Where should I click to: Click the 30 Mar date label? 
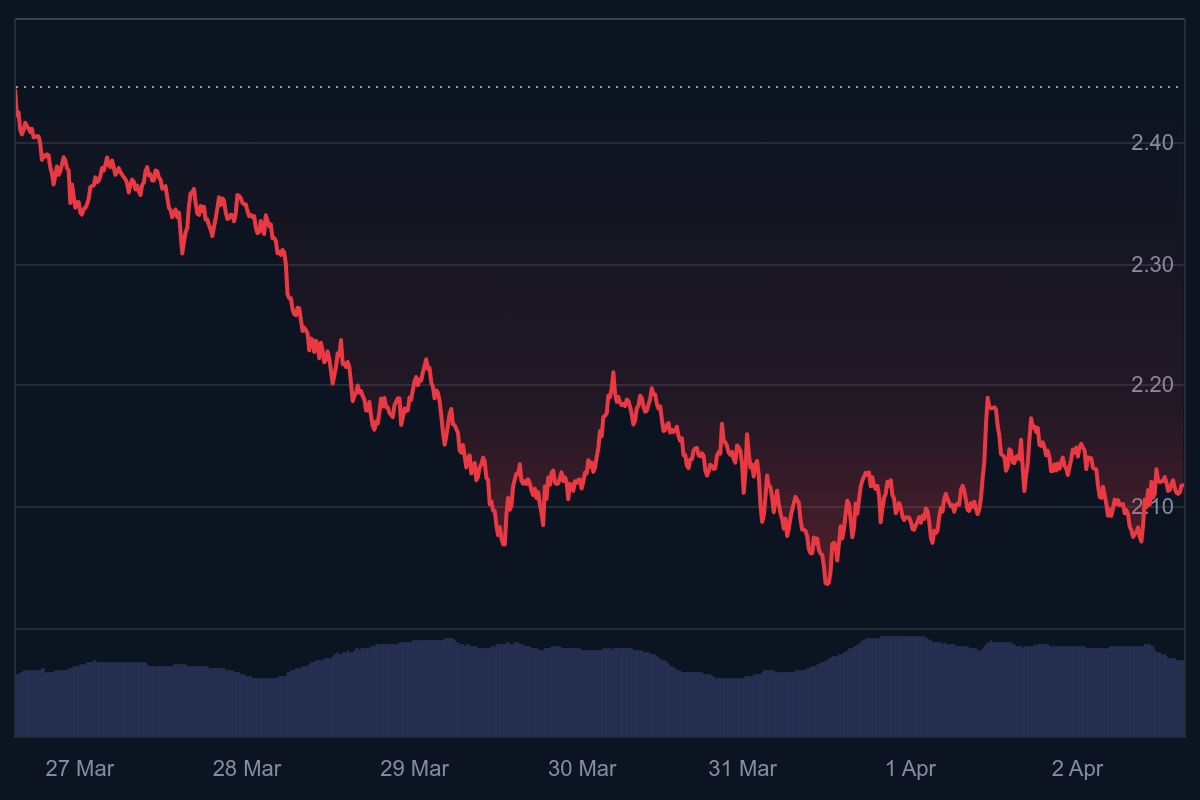pos(582,769)
